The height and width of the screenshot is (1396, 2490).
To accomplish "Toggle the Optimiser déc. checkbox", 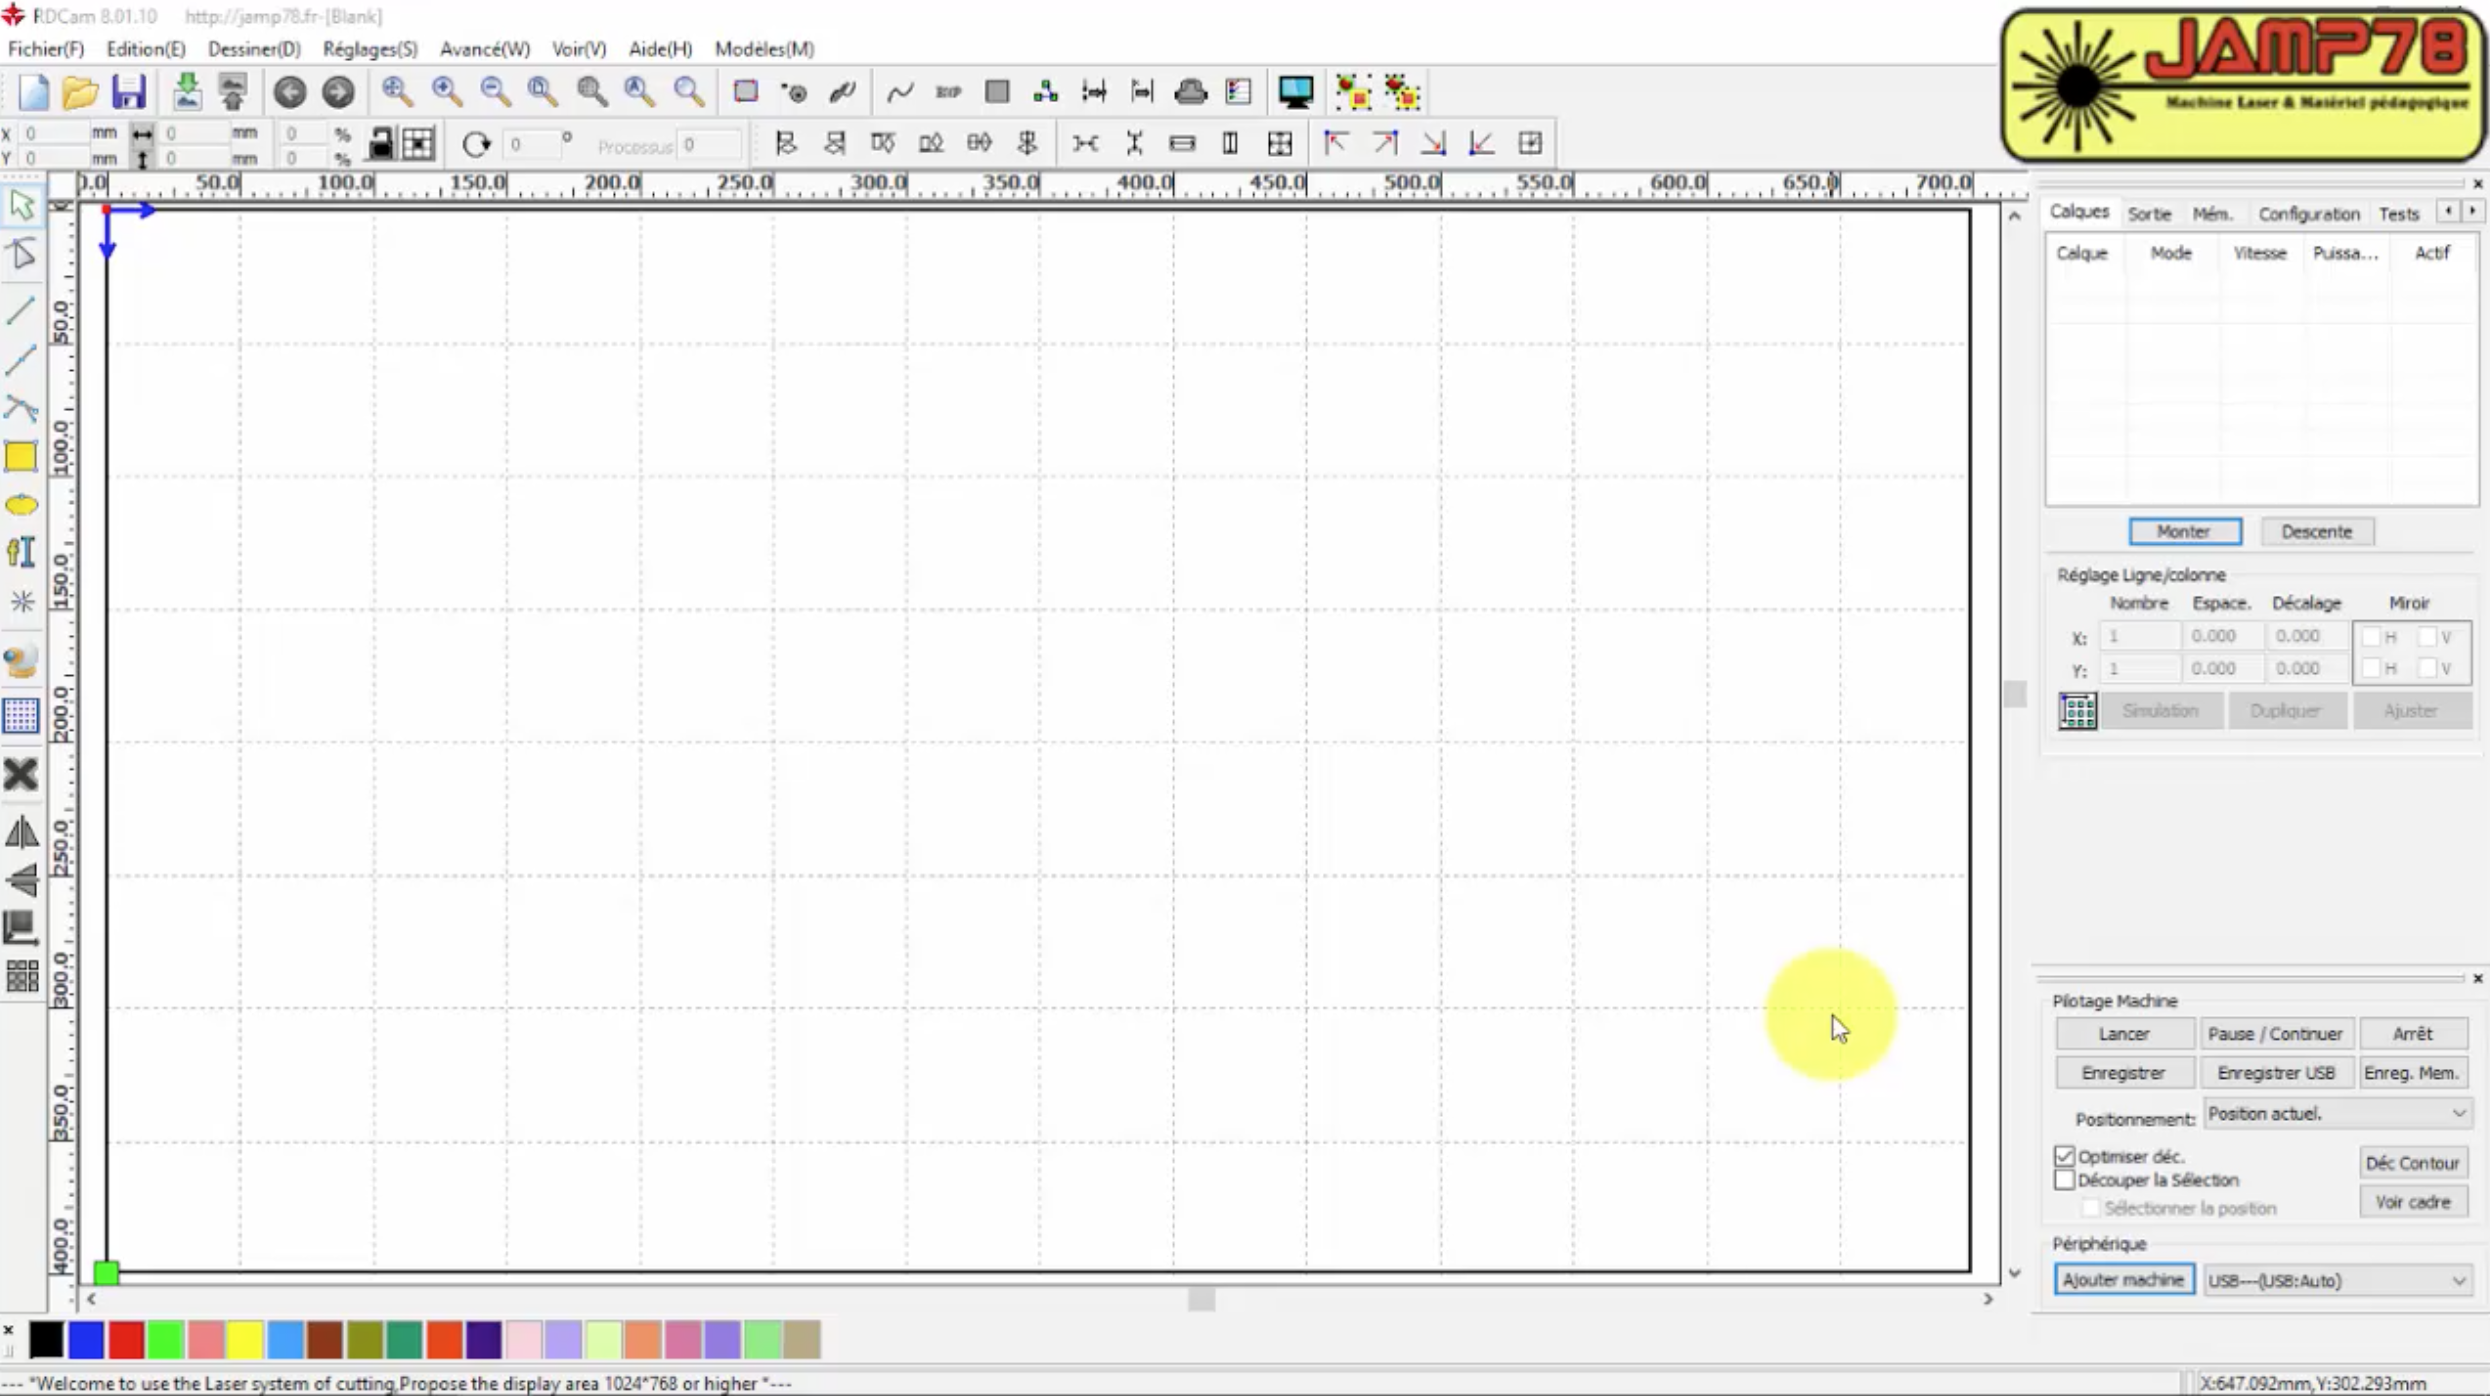I will click(2065, 1156).
